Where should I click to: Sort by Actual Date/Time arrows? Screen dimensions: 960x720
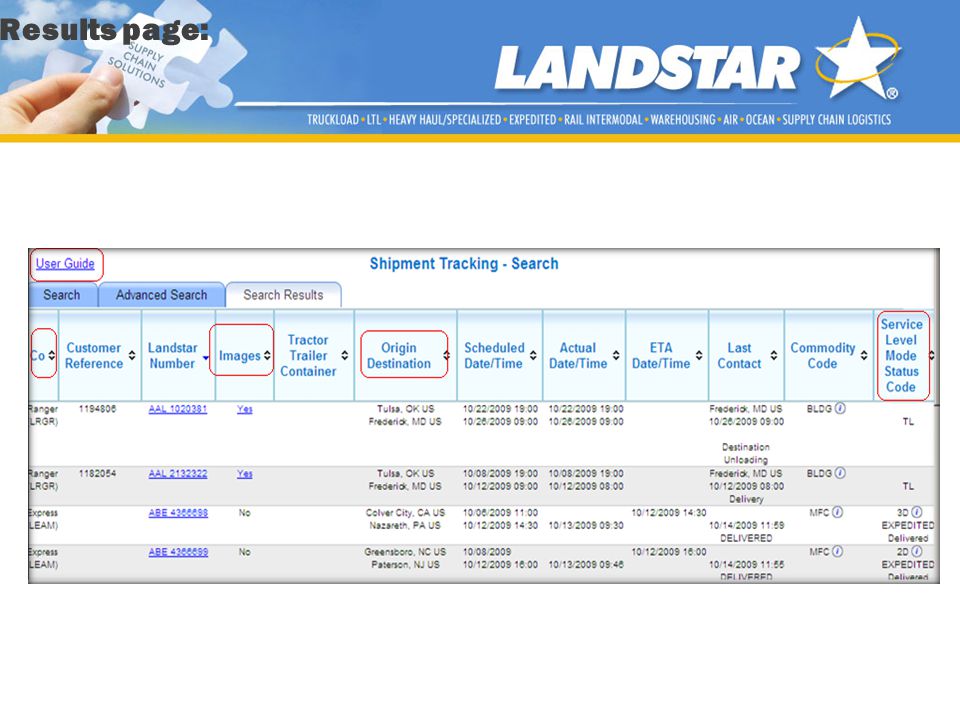click(616, 355)
